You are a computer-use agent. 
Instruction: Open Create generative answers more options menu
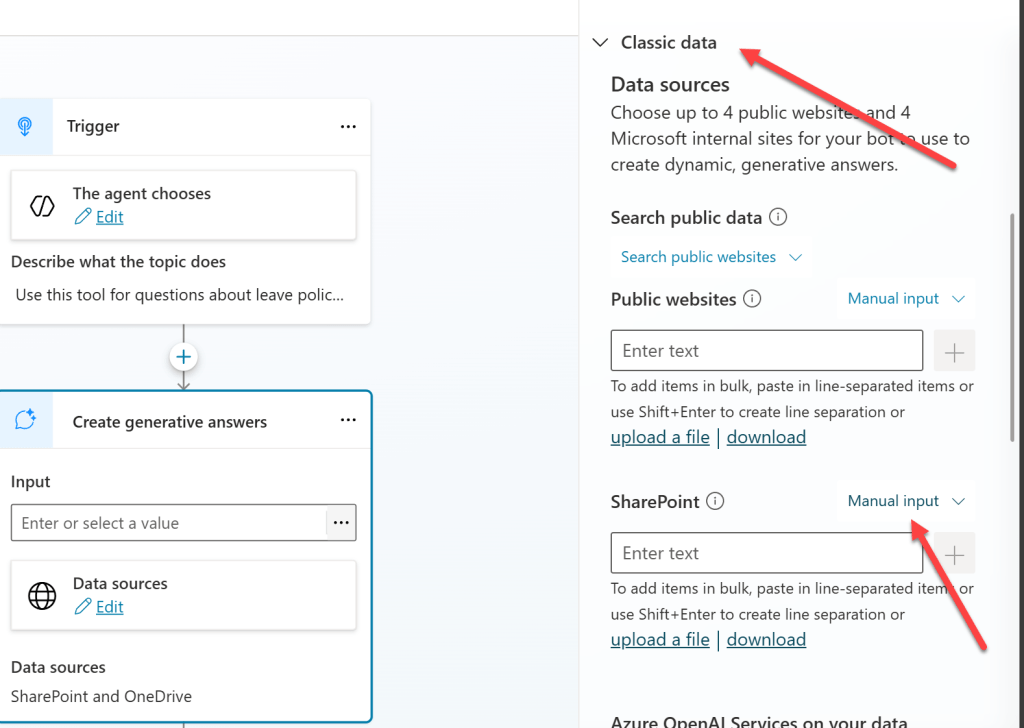point(348,421)
